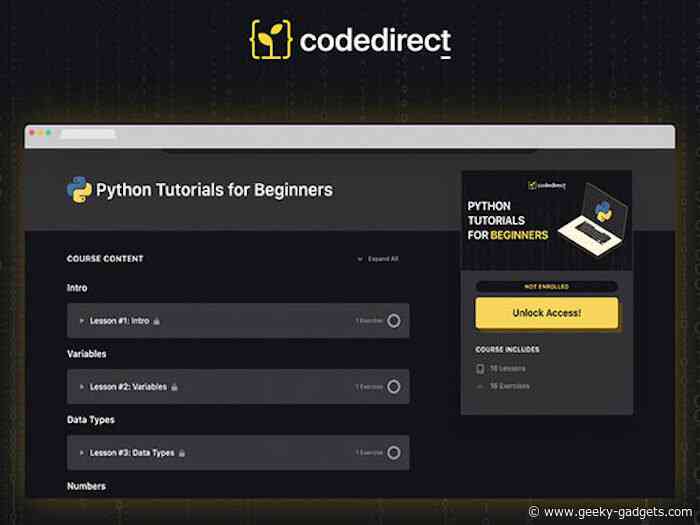Screen dimensions: 700x525
Task: Click the browser address bar
Action: click(x=88, y=133)
